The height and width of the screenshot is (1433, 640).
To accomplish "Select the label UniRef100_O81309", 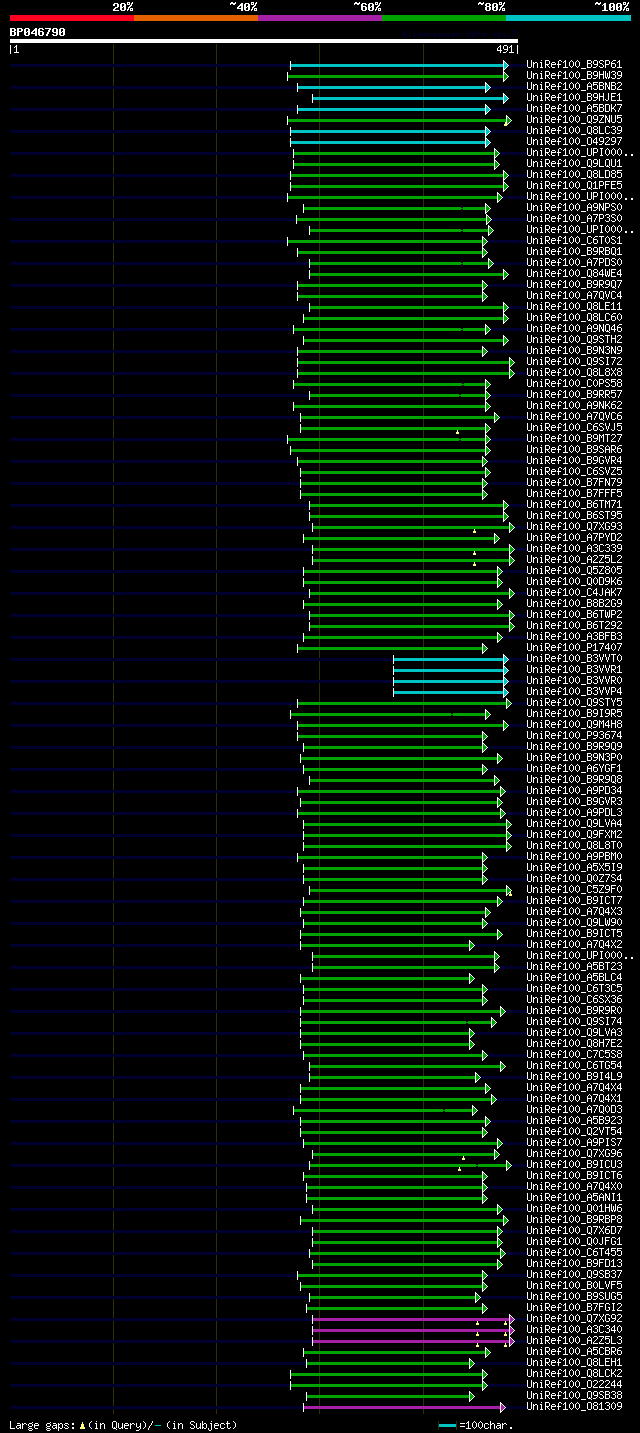I will pyautogui.click(x=574, y=1407).
